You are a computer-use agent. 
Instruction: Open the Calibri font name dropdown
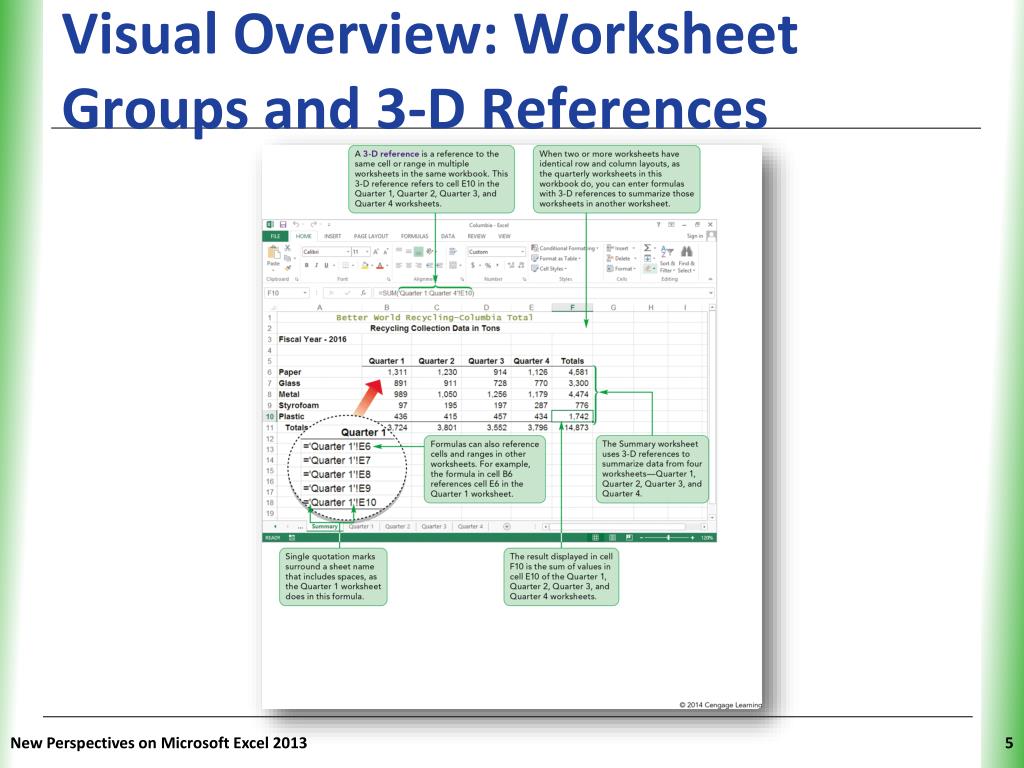(x=349, y=251)
